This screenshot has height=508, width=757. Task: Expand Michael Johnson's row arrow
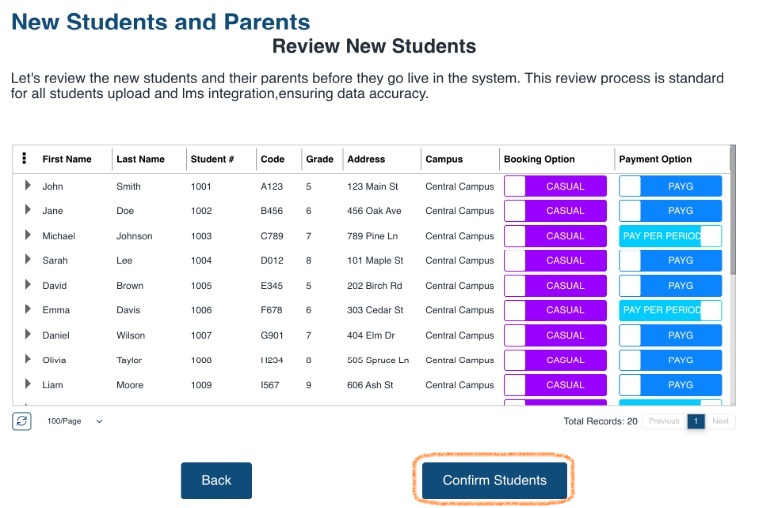[27, 236]
